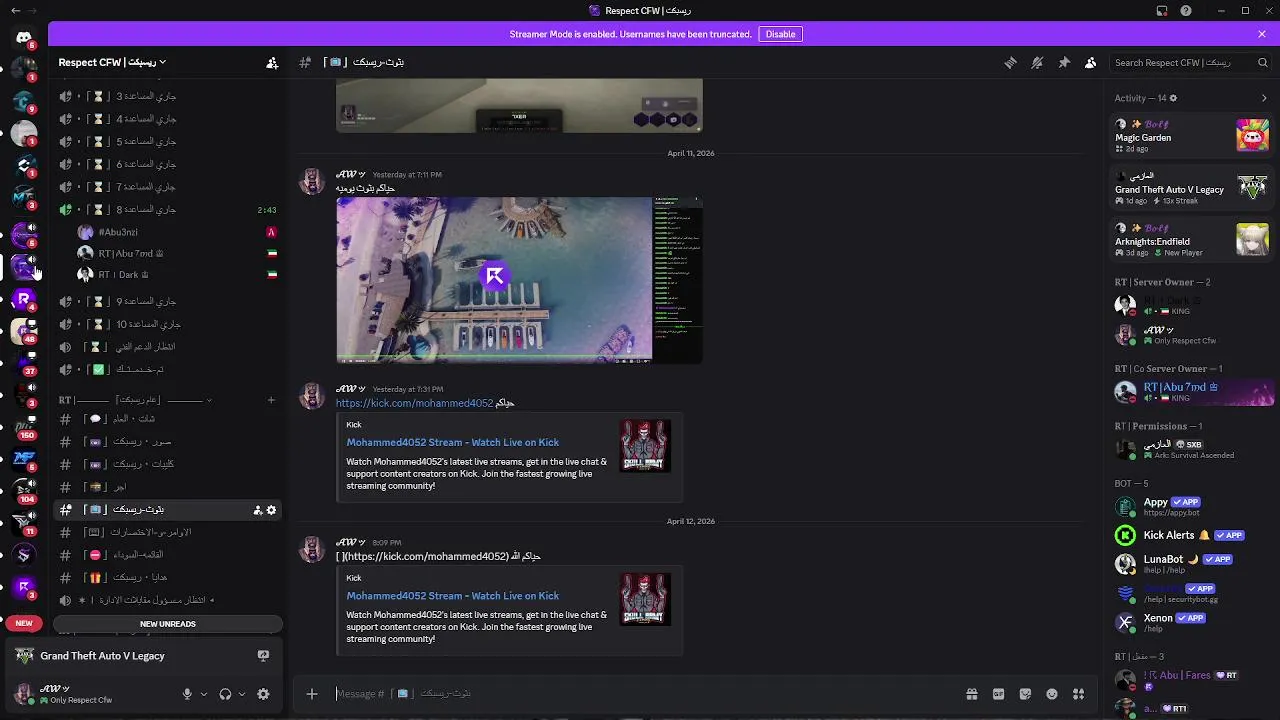Open own user avatar in bottom panel
The height and width of the screenshot is (720, 1280).
pos(22,693)
